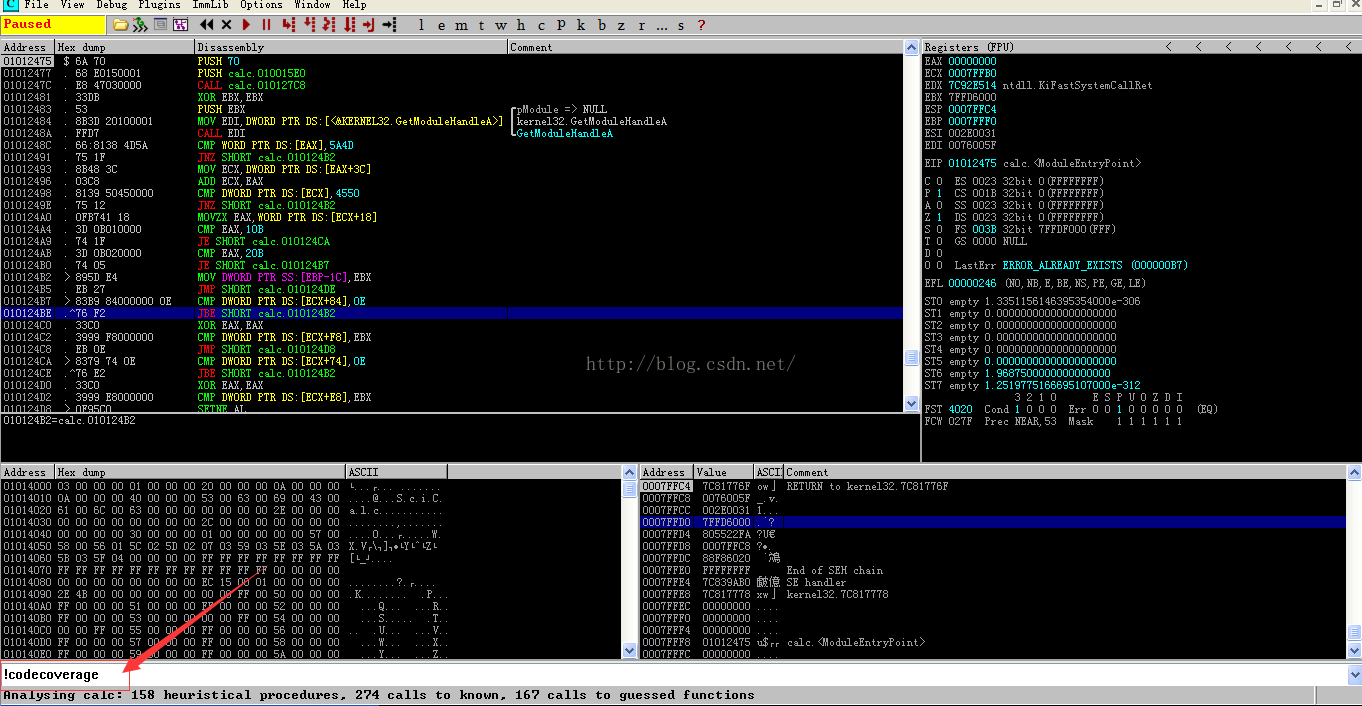Expand the command bar history dropdown
1362x706 pixels.
[1353, 675]
